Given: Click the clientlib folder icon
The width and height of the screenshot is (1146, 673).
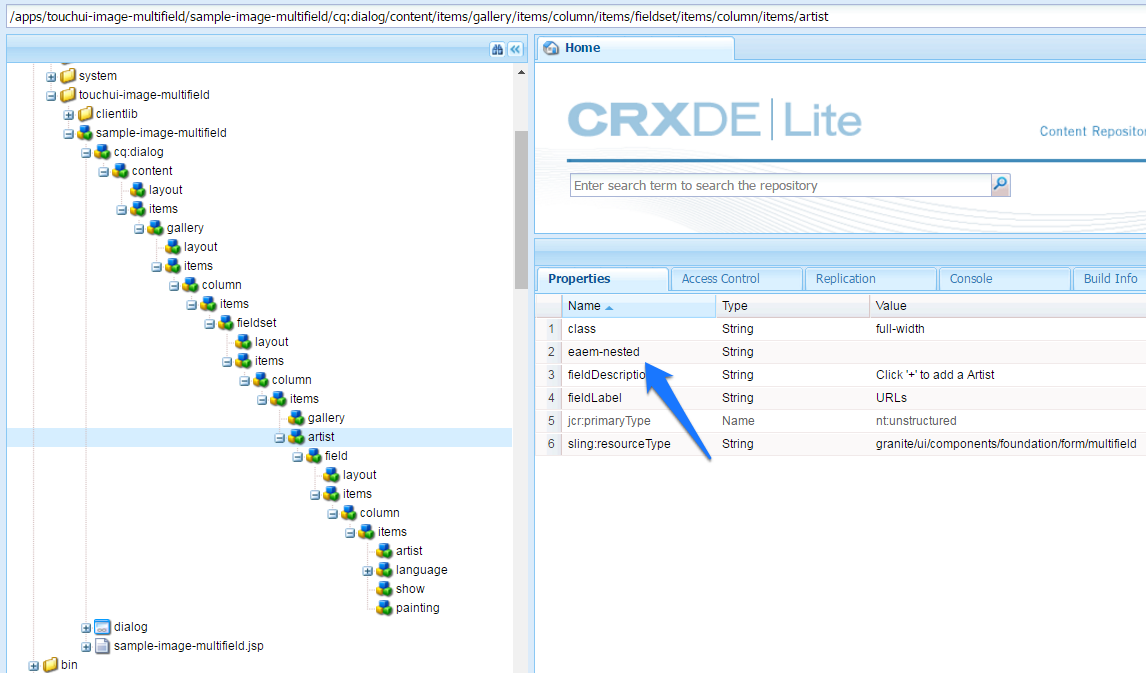Looking at the screenshot, I should point(86,113).
